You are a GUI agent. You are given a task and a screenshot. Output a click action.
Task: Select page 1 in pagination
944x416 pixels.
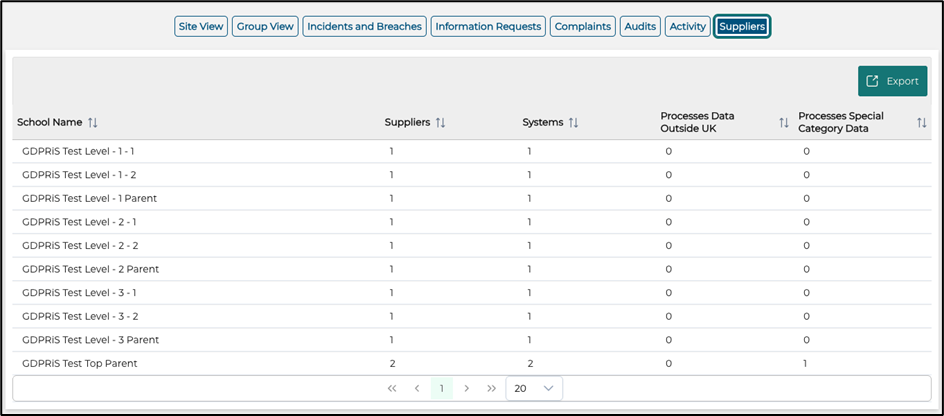(442, 388)
